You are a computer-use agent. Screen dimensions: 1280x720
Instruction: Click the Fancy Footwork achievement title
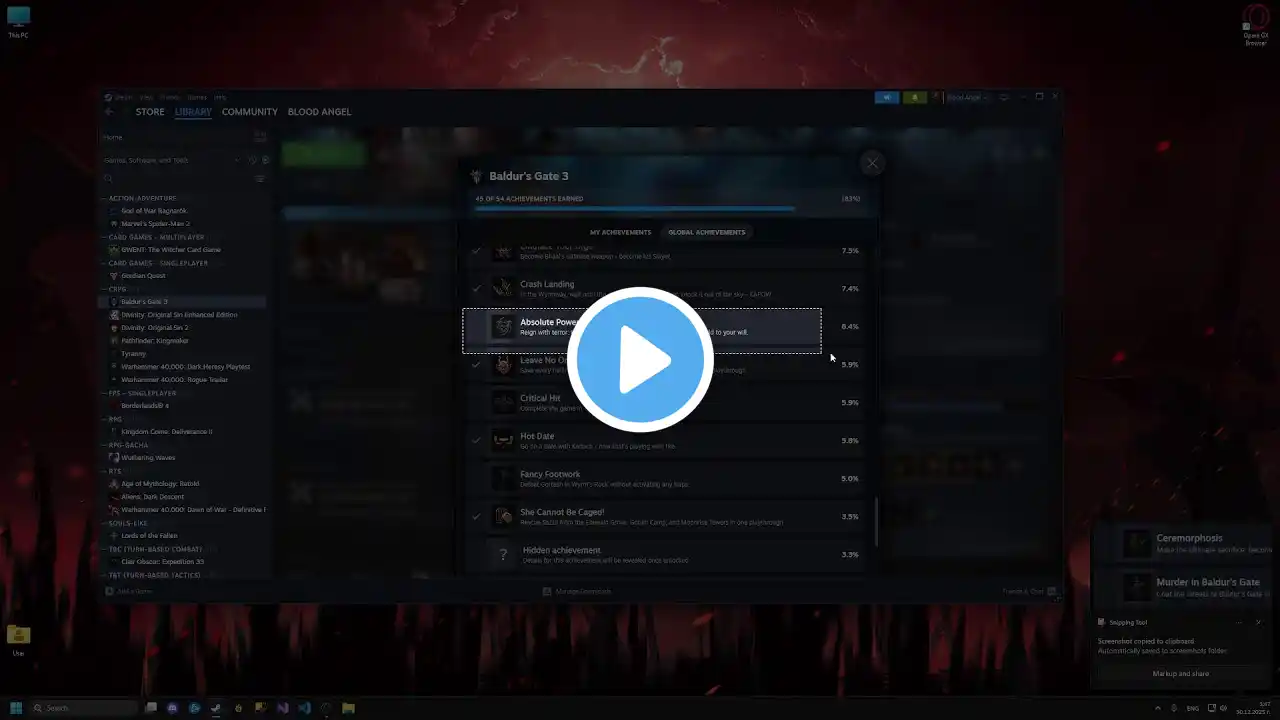pos(550,474)
